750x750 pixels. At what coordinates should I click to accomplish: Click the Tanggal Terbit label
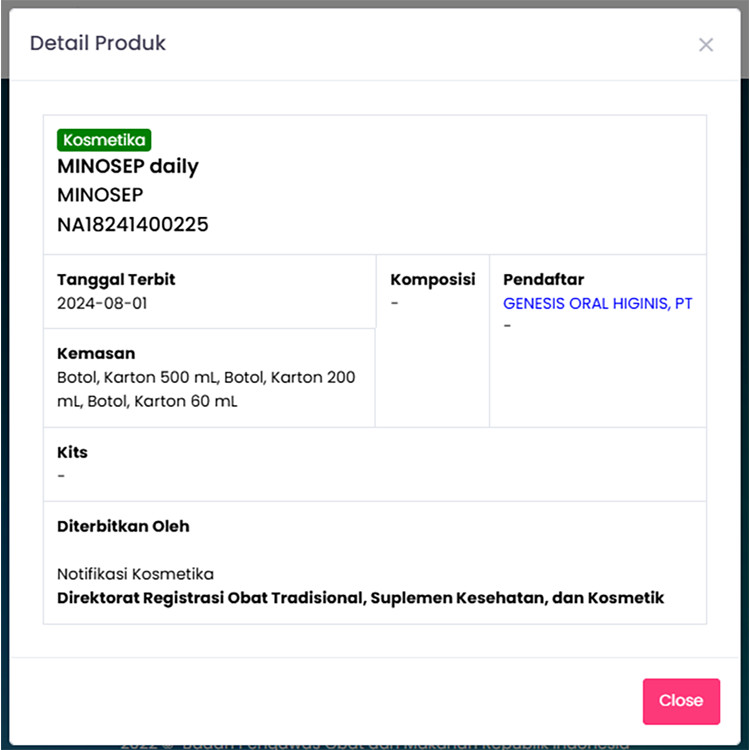pyautogui.click(x=116, y=280)
